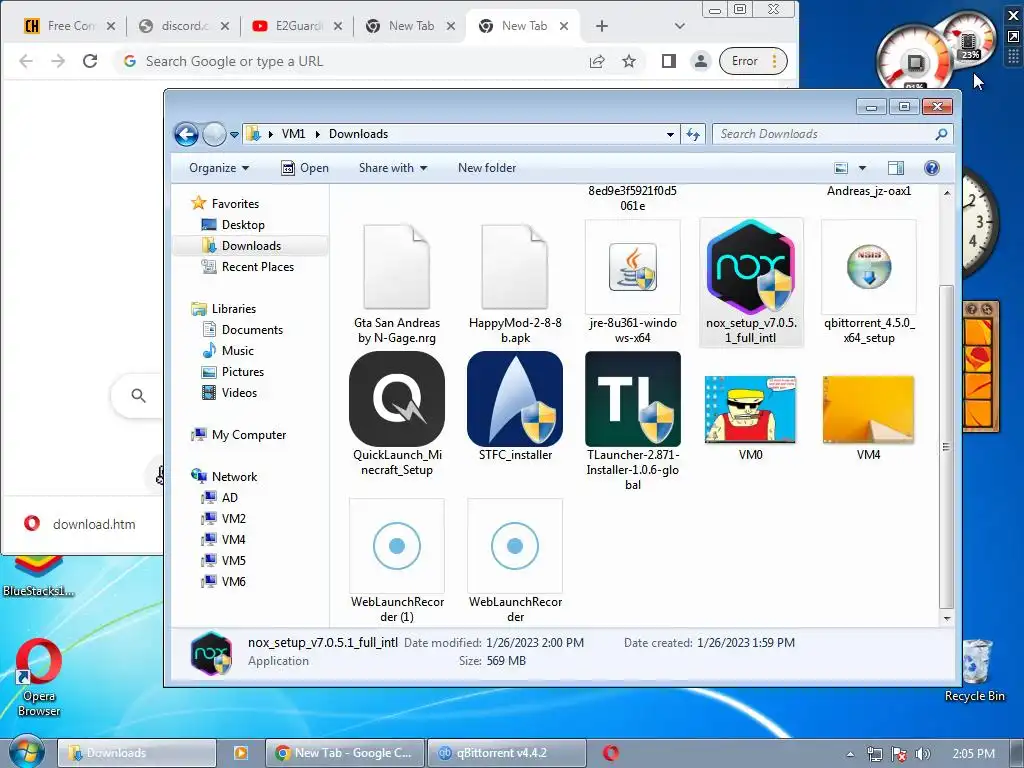Select Gta San Andreas by N-Gage.nrg file
This screenshot has height=768, width=1024.
[396, 282]
